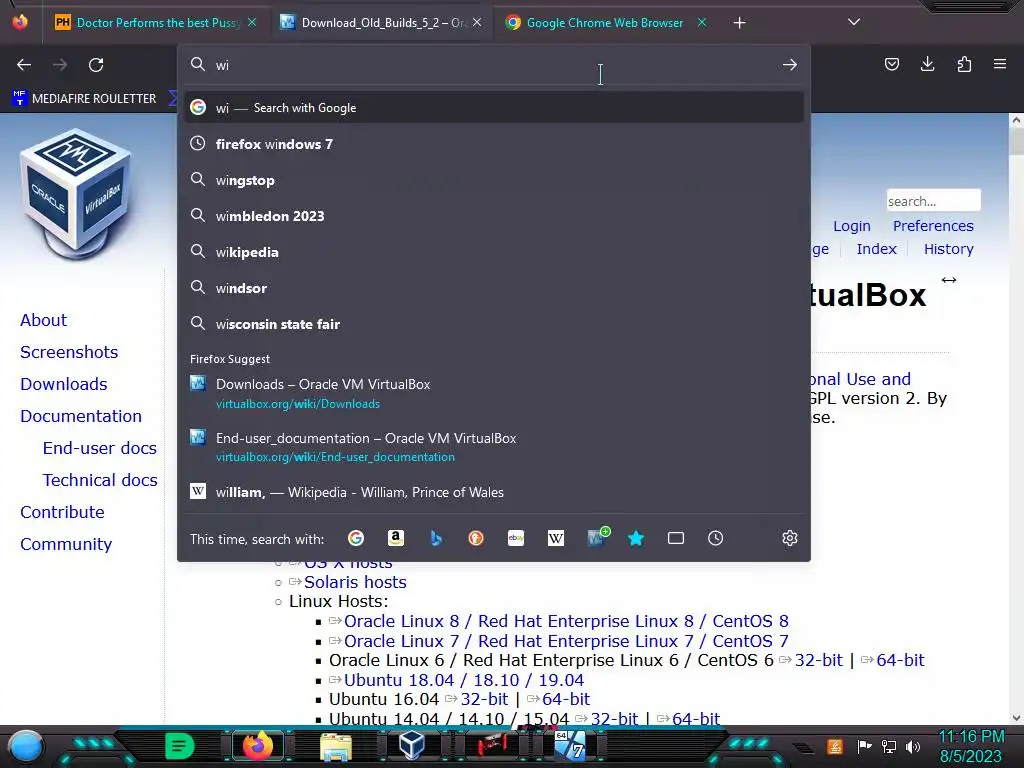
Task: Open the Preferences link
Action: [933, 226]
